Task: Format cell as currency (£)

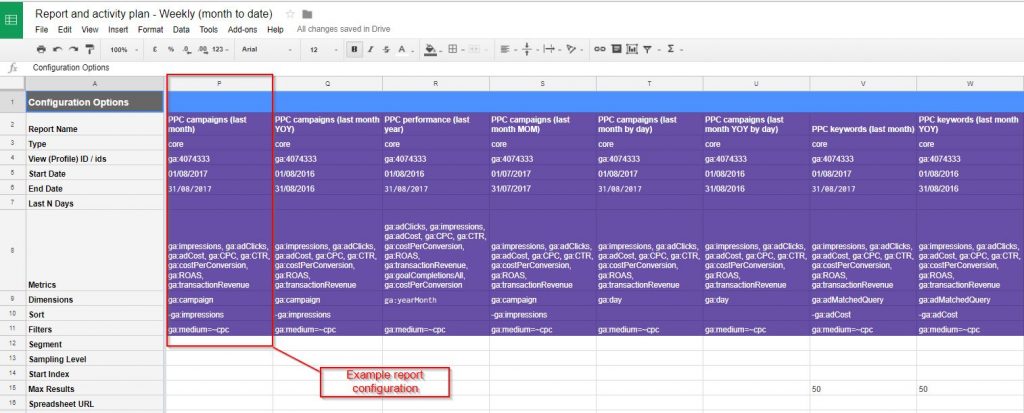Action: point(155,49)
